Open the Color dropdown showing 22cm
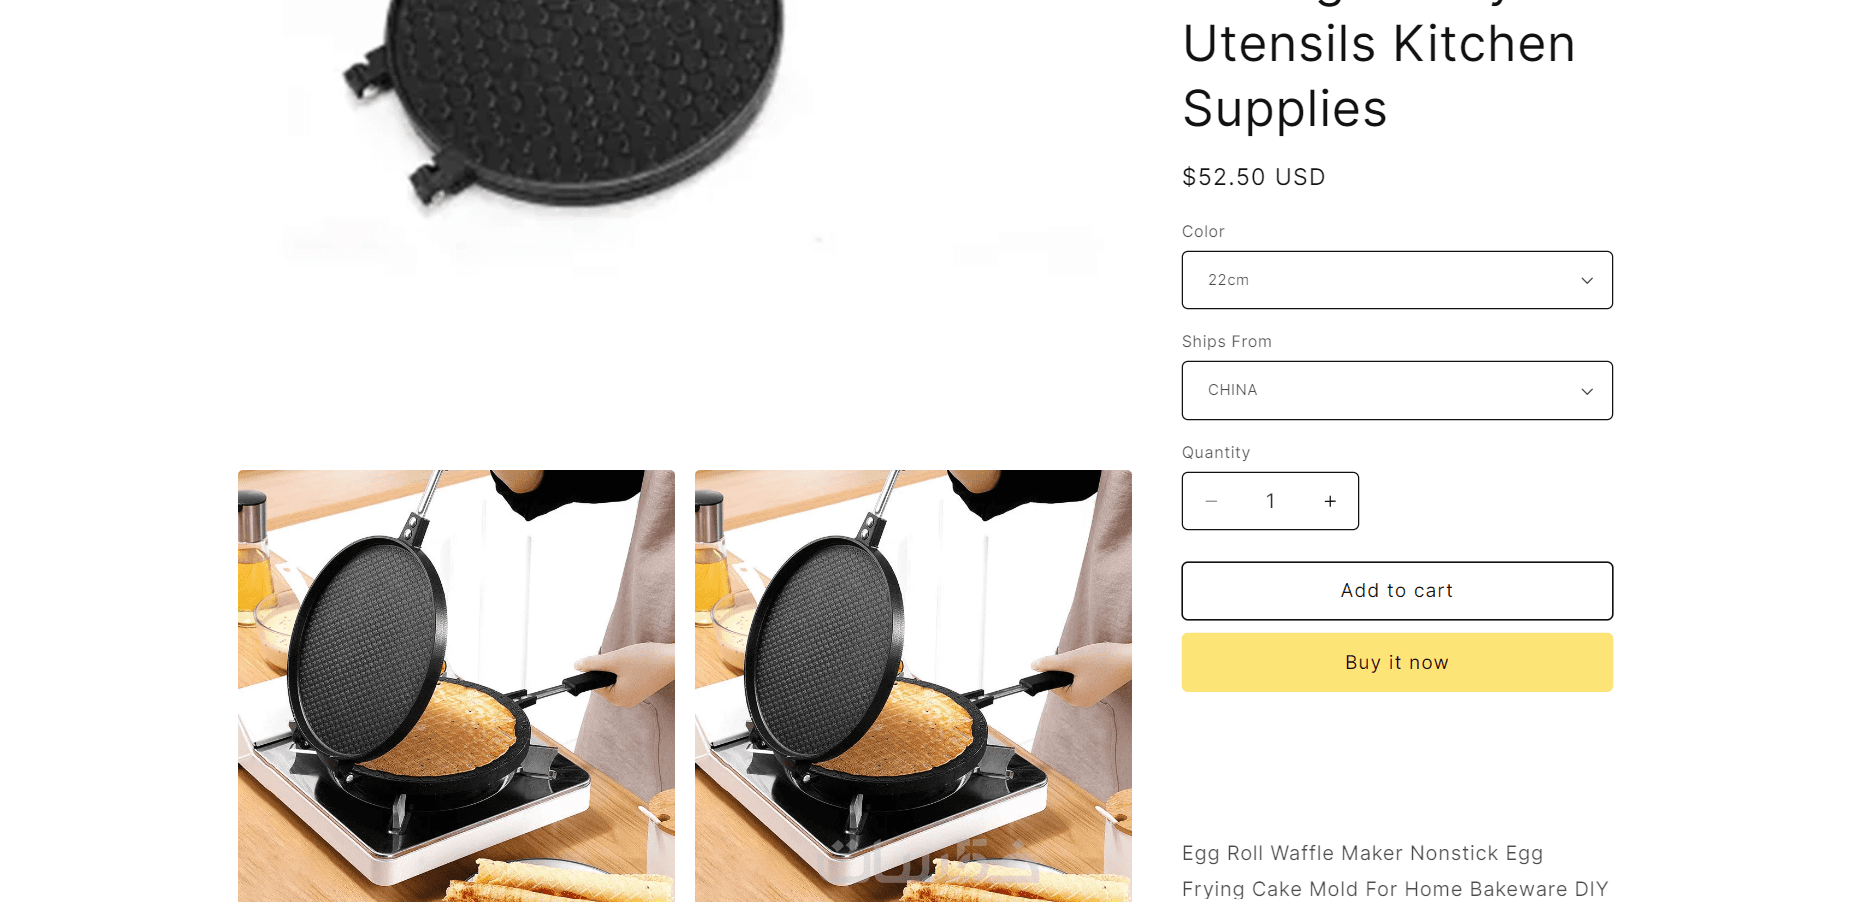Screen dimensions: 1857x902 point(1397,280)
